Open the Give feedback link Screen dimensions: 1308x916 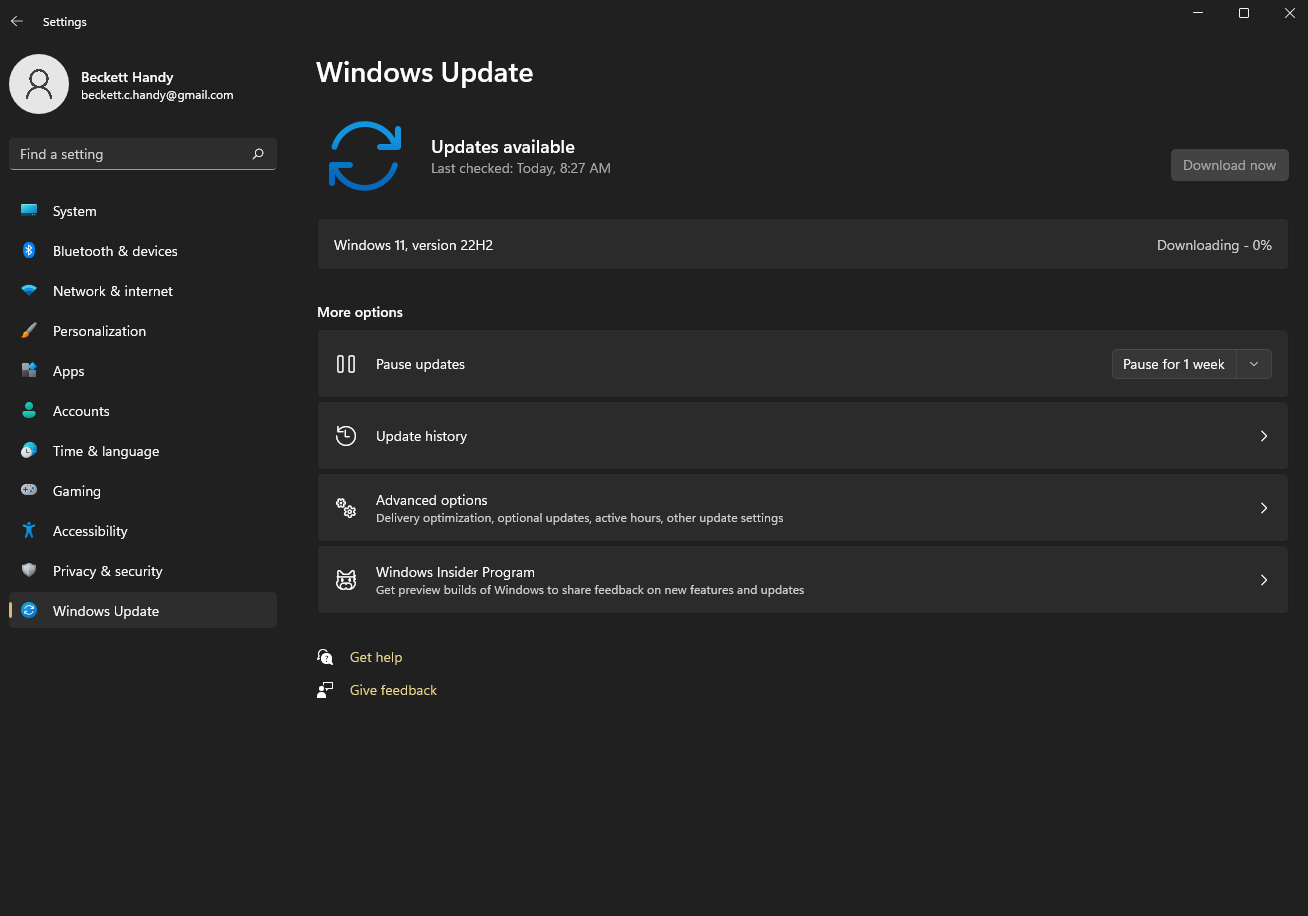393,690
